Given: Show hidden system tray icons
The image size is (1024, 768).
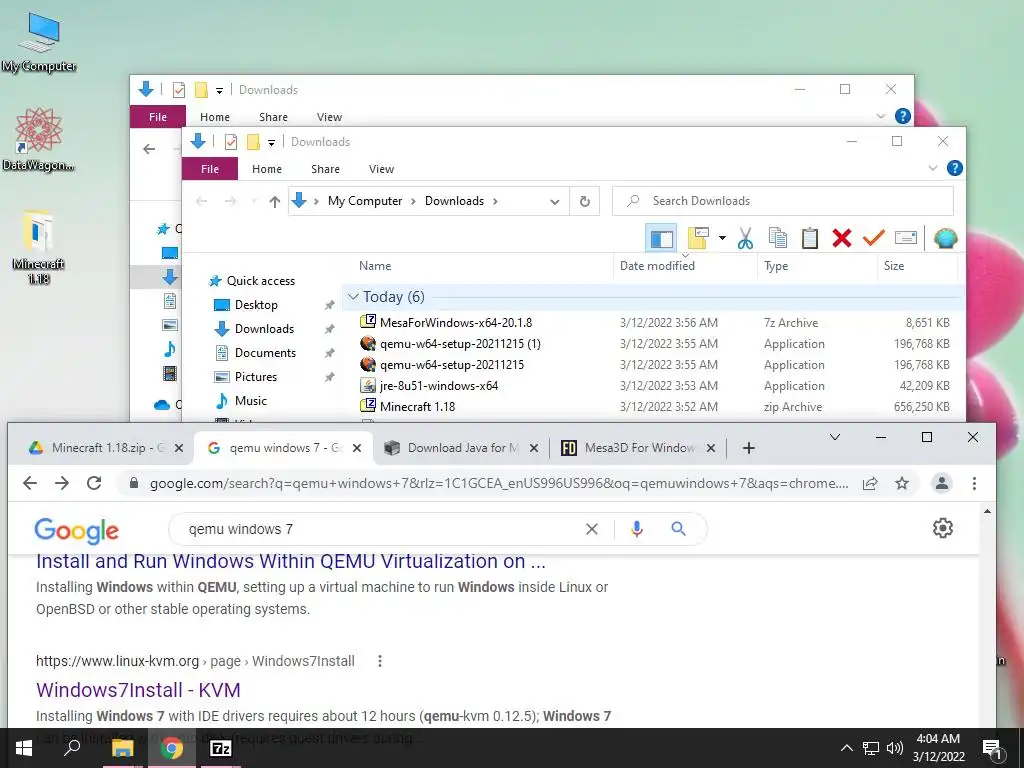Looking at the screenshot, I should (846, 748).
